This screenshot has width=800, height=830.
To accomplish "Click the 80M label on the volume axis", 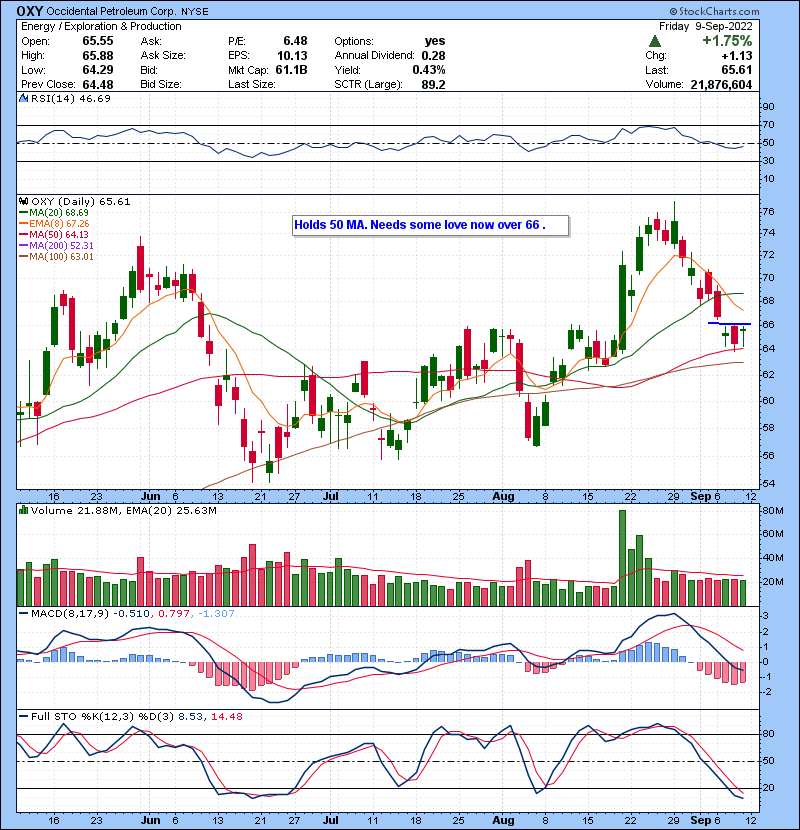I will 772,511.
